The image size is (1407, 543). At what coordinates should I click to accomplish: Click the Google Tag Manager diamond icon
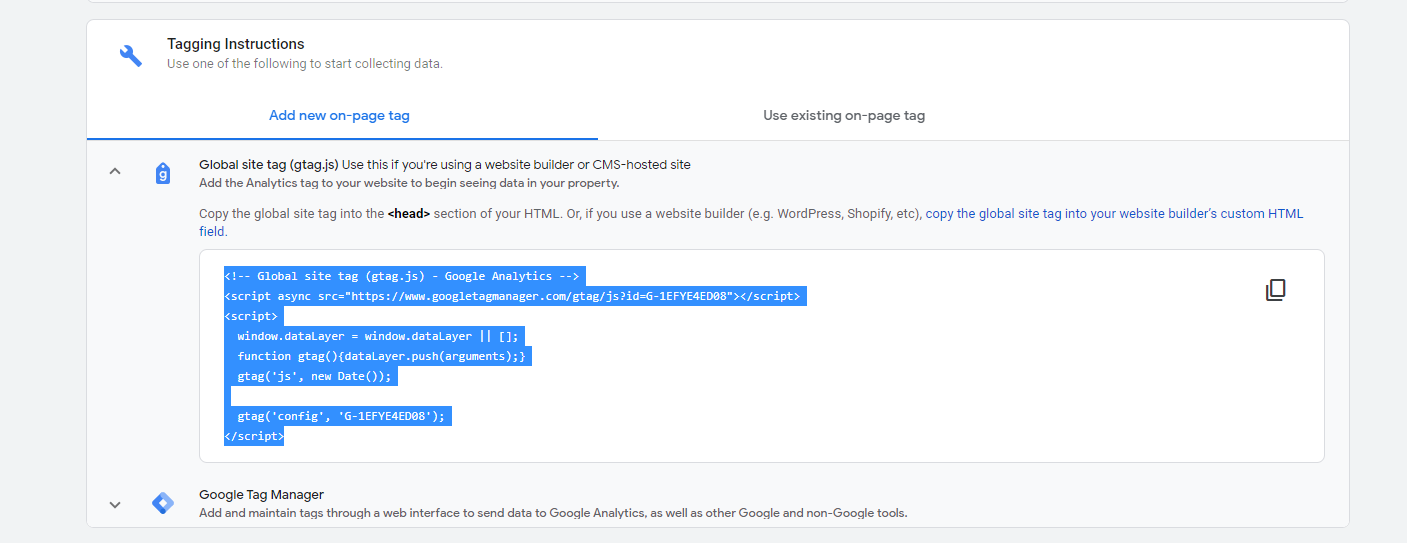pyautogui.click(x=163, y=503)
